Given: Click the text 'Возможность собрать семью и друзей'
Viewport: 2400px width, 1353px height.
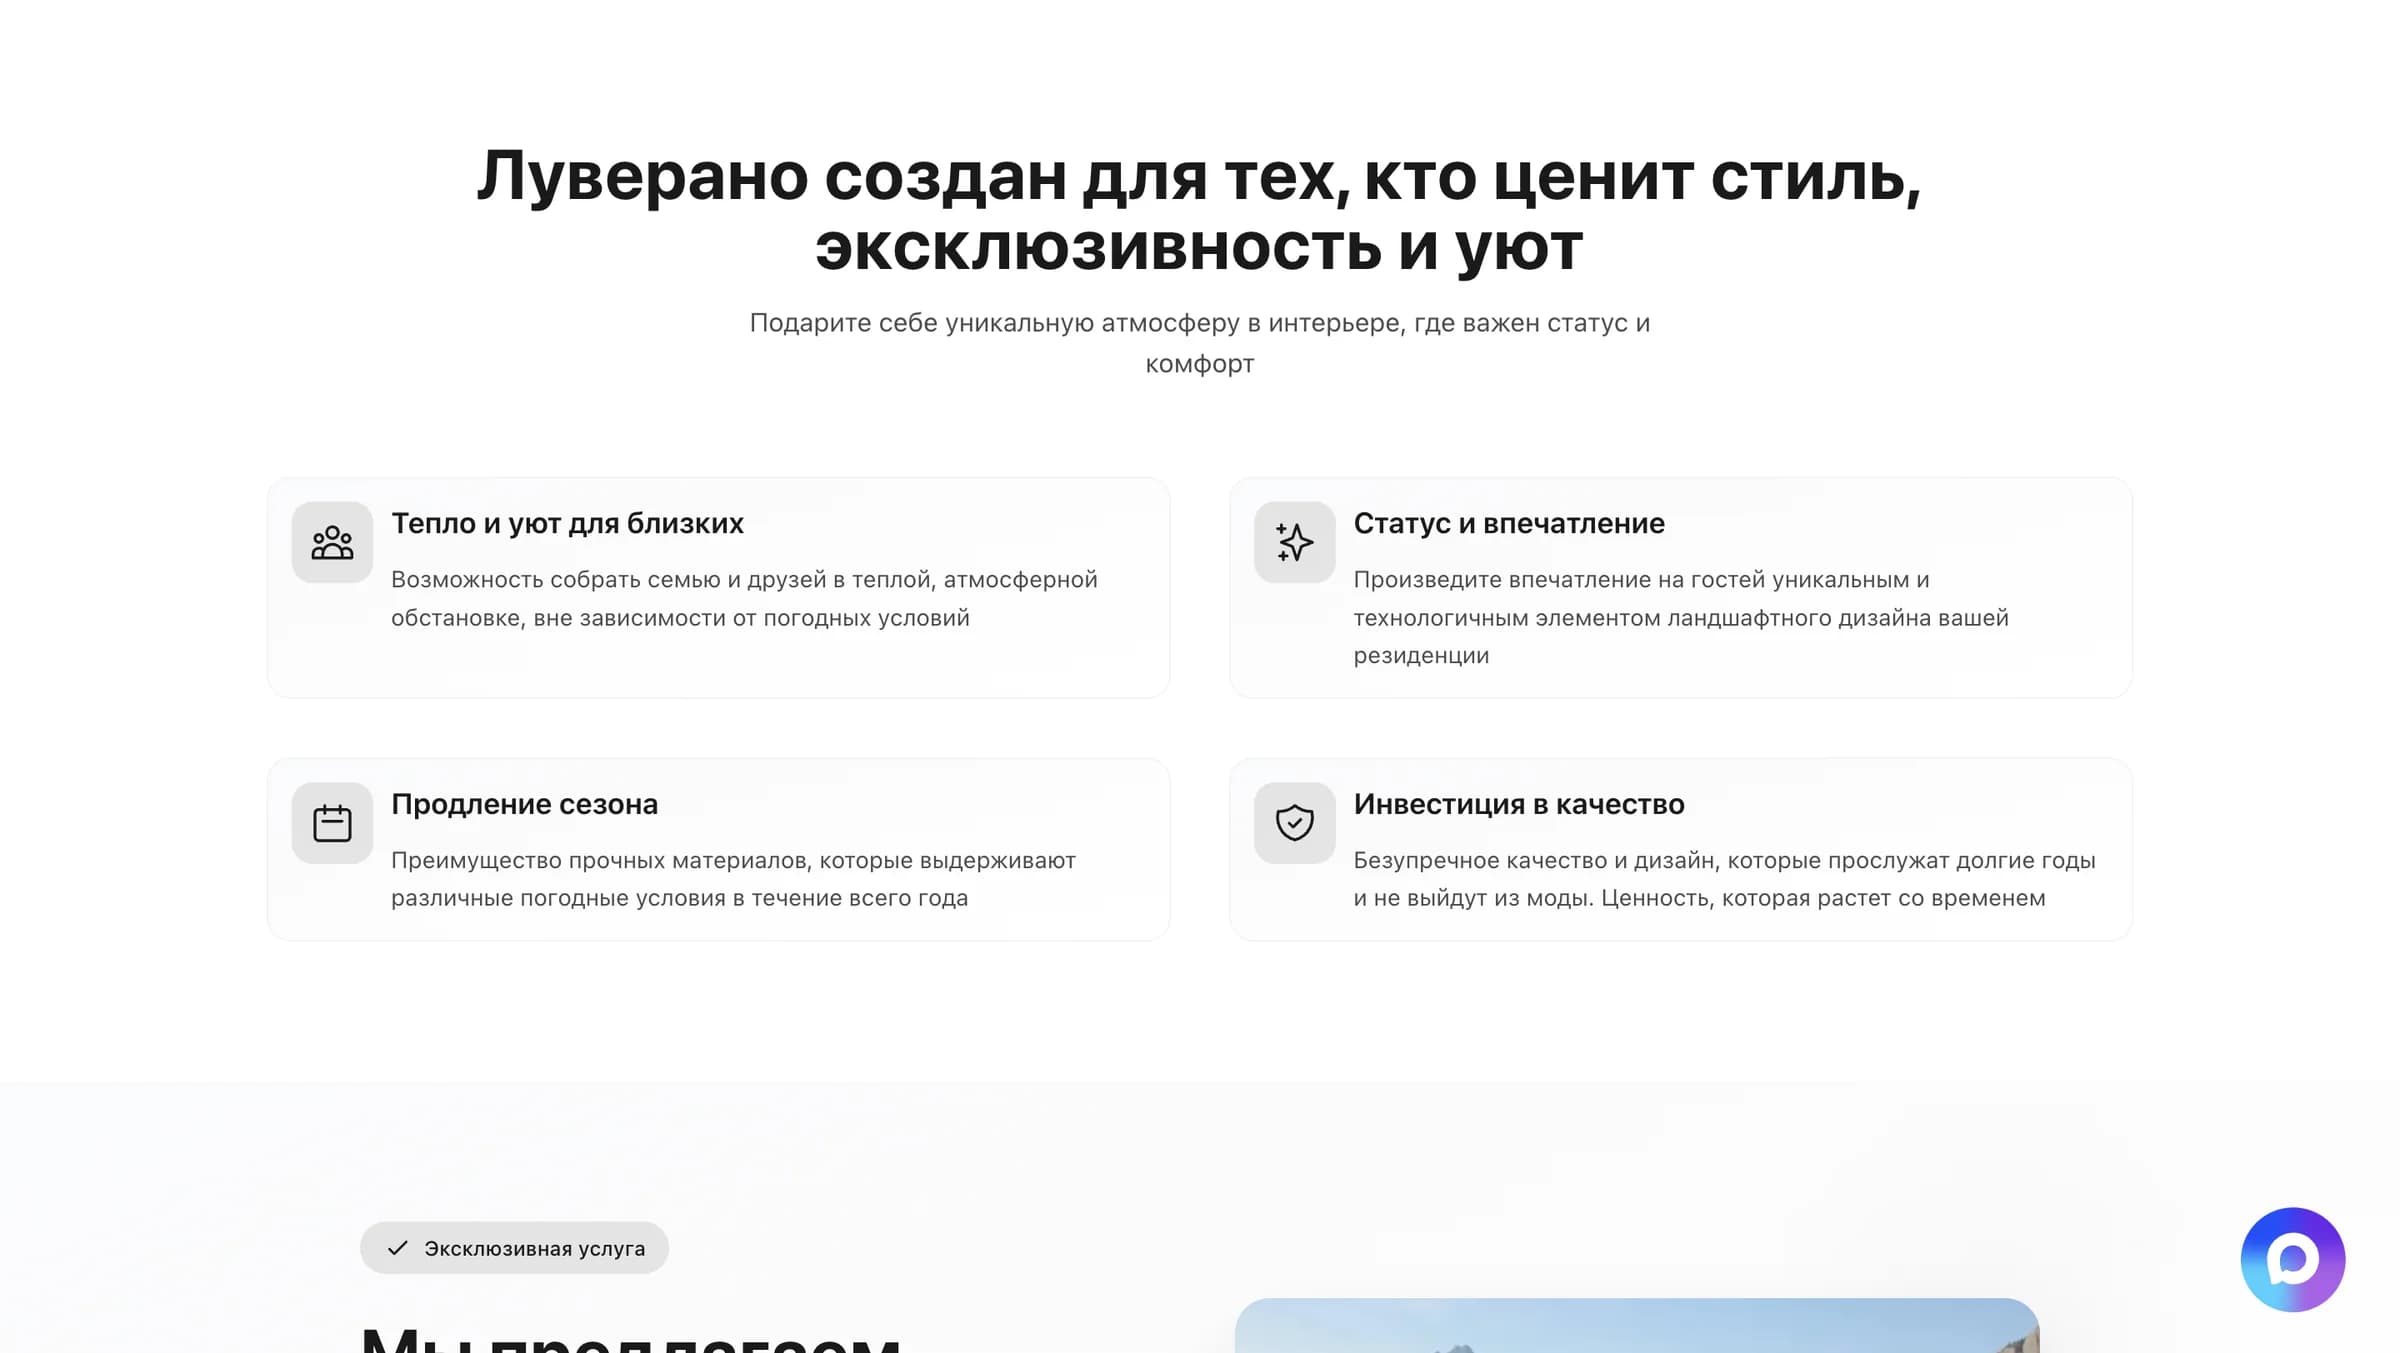Looking at the screenshot, I should [x=744, y=598].
